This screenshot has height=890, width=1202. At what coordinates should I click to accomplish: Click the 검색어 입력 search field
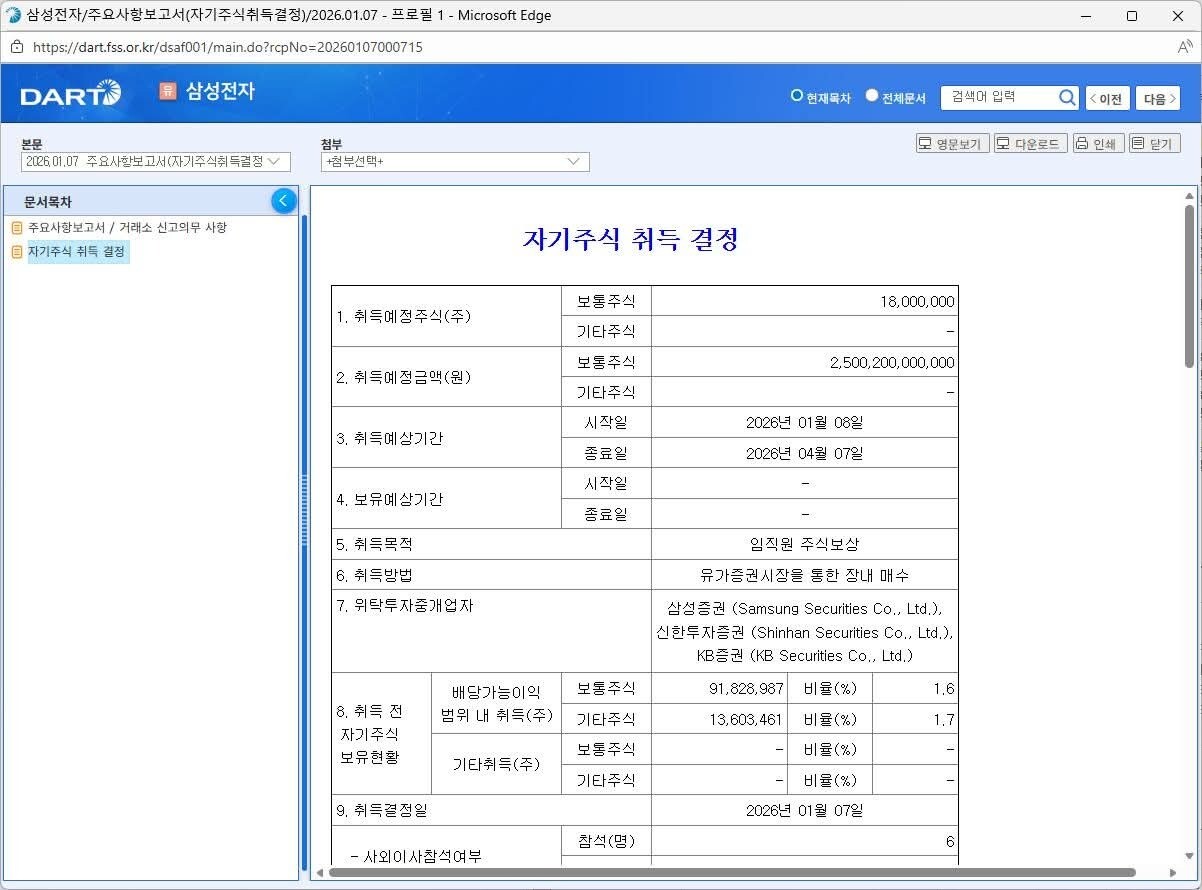(998, 97)
